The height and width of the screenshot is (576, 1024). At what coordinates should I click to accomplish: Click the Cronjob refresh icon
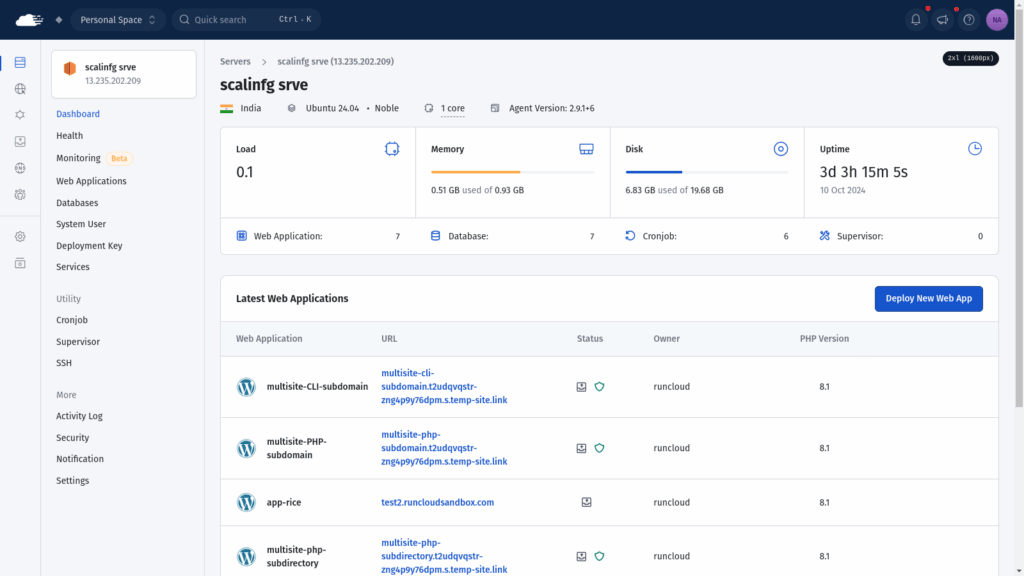tap(630, 236)
